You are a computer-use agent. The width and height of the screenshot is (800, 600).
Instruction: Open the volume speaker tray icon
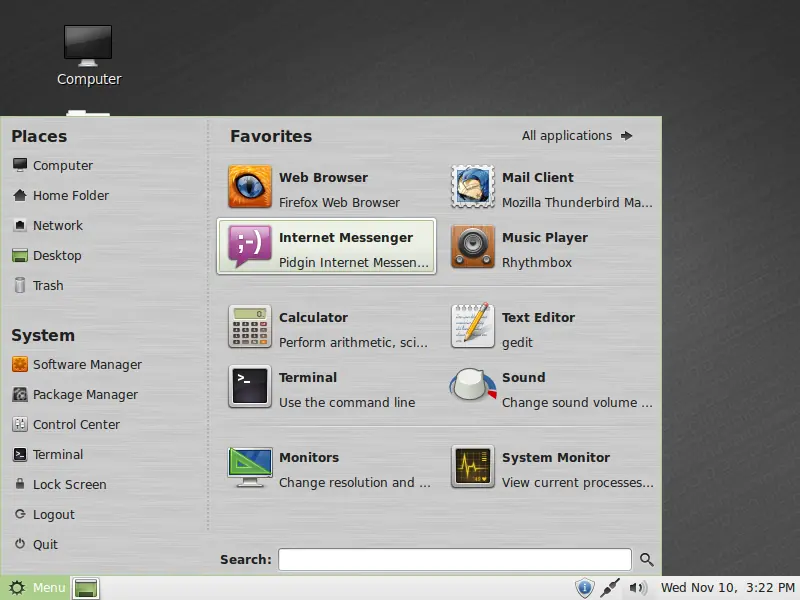638,588
